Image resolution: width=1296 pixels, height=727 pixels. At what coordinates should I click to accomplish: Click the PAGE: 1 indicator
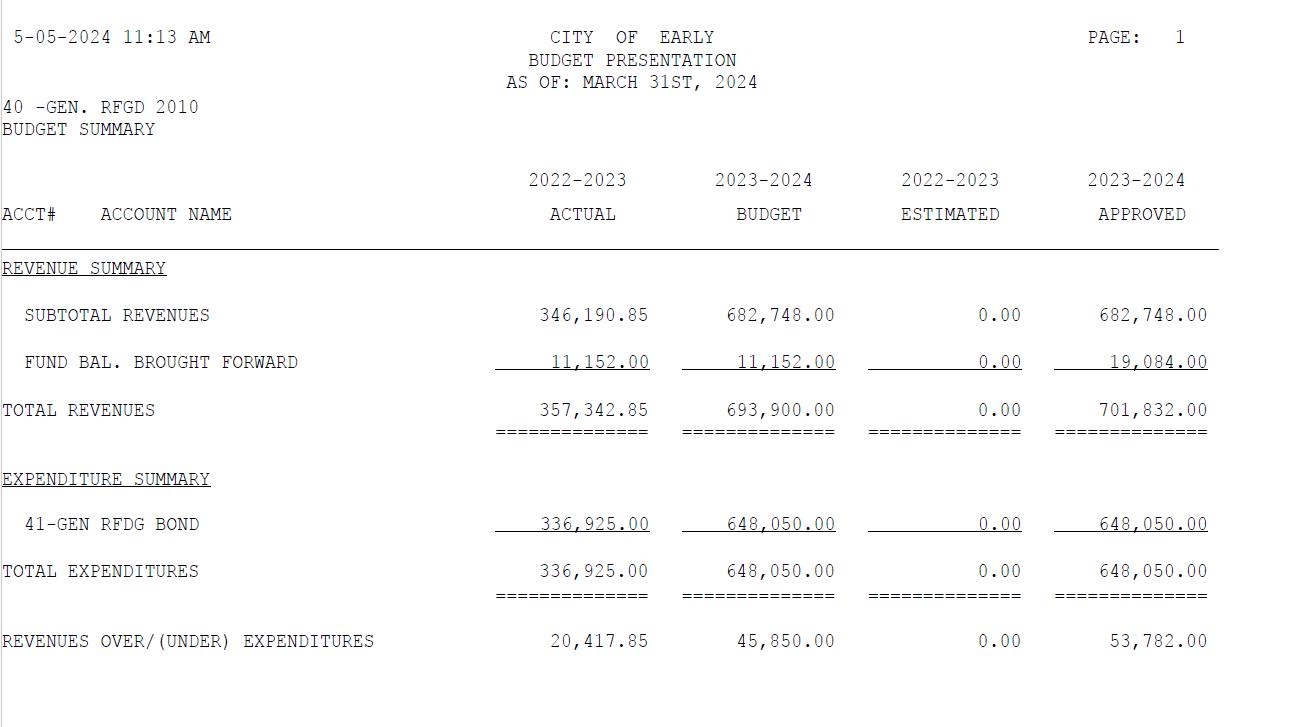coord(1136,37)
